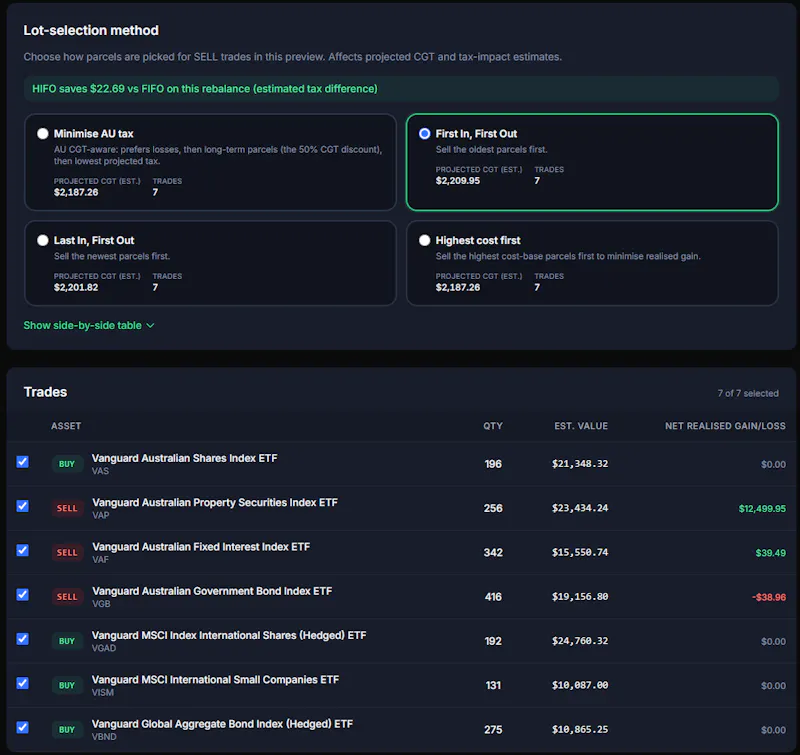Click the BUY badge for VAS
Screen dimensions: 800x755
[67, 464]
